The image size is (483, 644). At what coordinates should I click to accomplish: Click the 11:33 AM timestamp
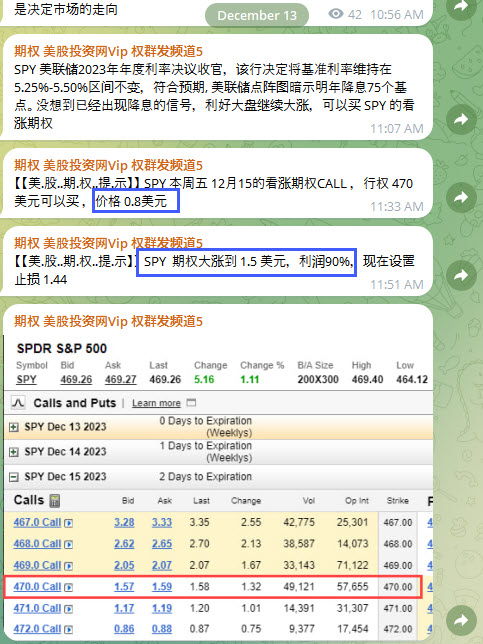[397, 207]
